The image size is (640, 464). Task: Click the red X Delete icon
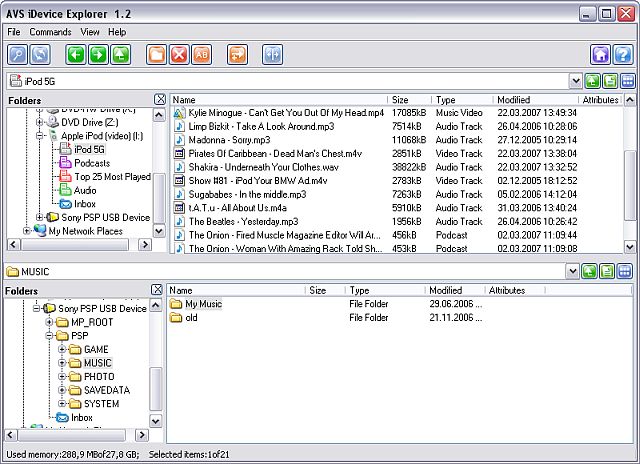coord(179,55)
